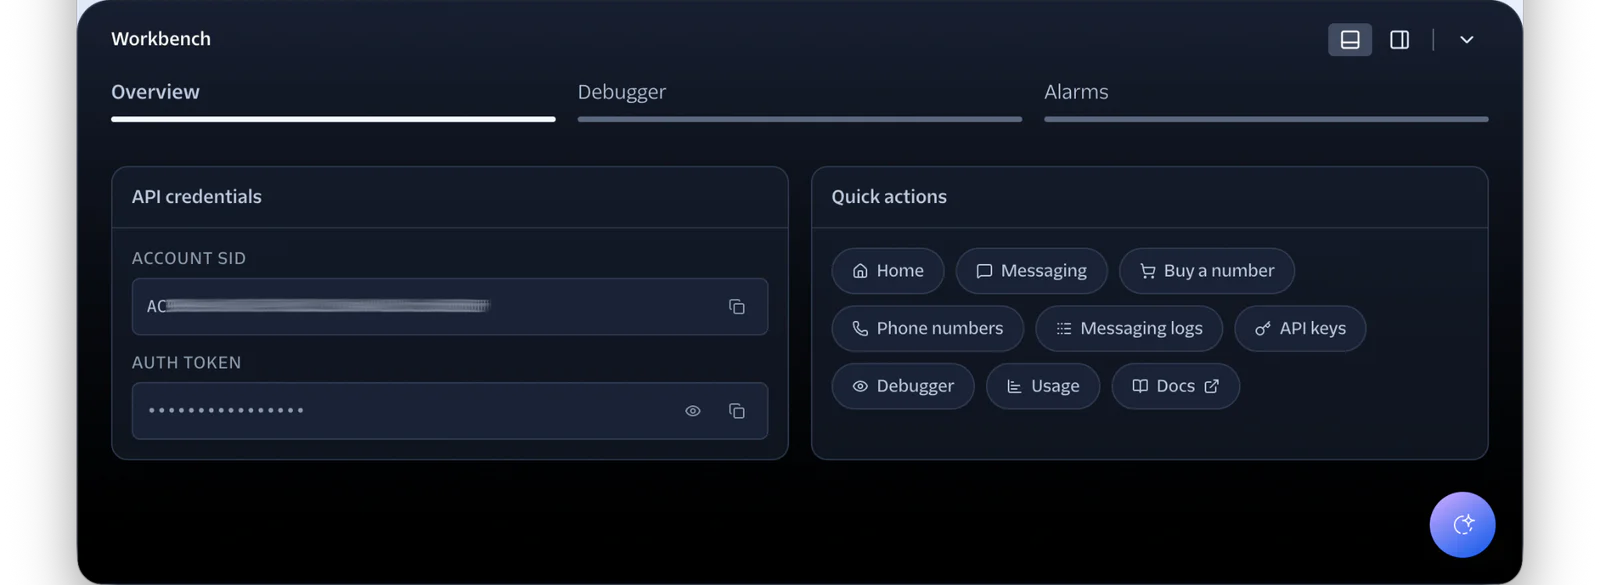This screenshot has height=585, width=1600.
Task: Launch Debugger quick action button
Action: (903, 386)
